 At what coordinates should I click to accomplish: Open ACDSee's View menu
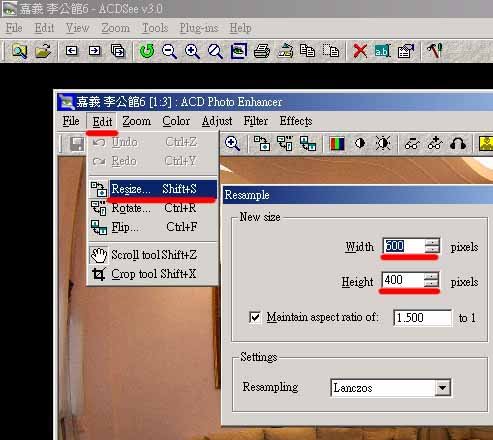(x=77, y=28)
